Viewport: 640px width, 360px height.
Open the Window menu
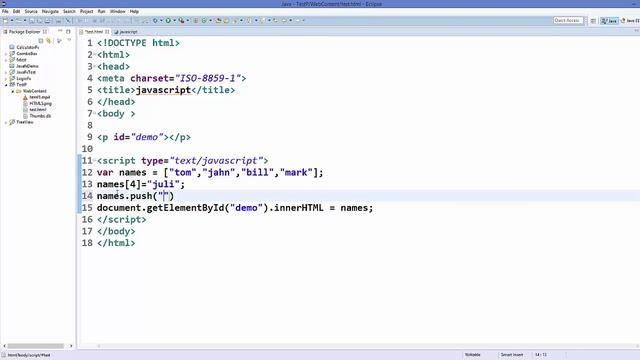(118, 11)
